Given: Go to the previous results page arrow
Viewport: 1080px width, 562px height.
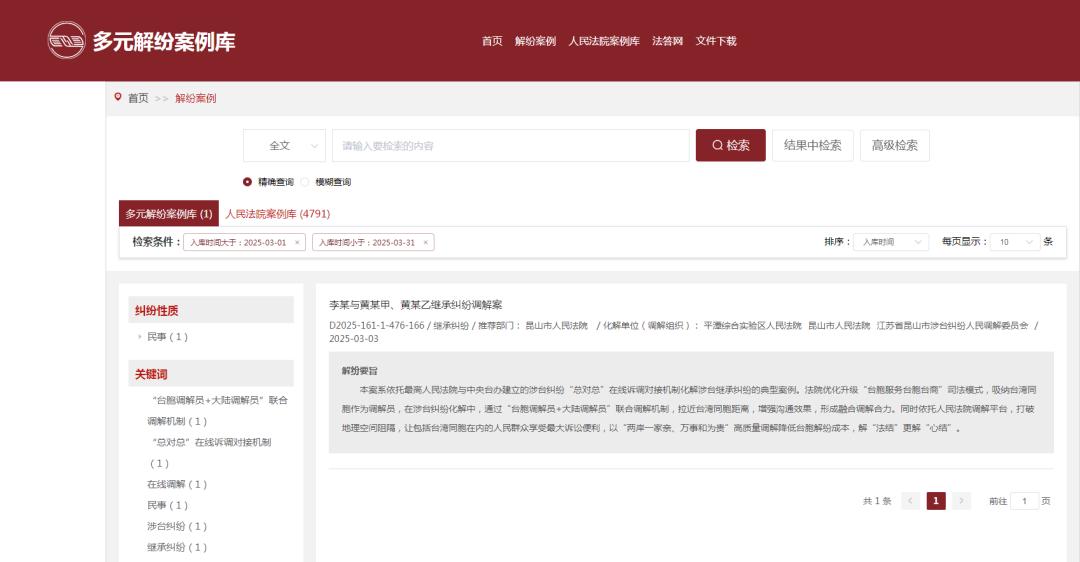Looking at the screenshot, I should pos(910,501).
